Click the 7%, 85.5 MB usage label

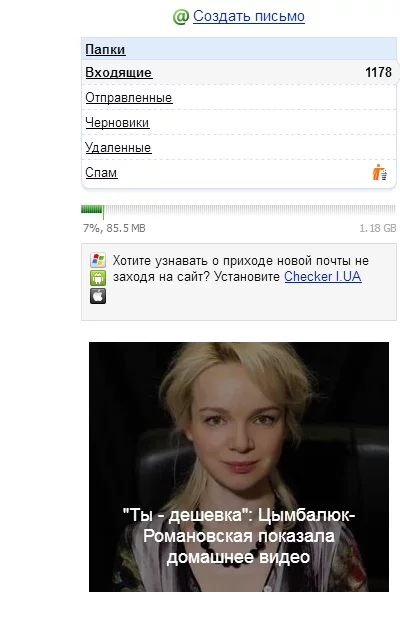click(114, 228)
